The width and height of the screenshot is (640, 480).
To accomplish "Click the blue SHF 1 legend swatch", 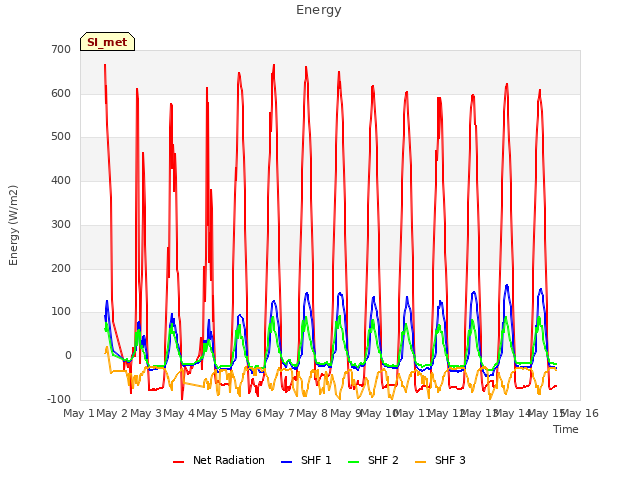I will pos(287,462).
